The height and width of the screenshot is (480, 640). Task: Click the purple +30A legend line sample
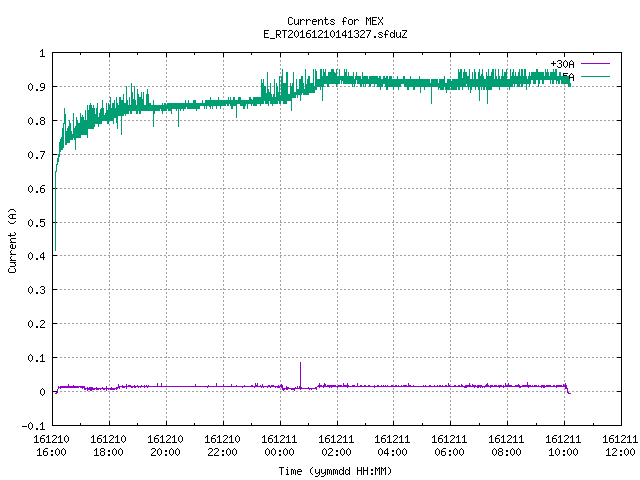click(595, 64)
